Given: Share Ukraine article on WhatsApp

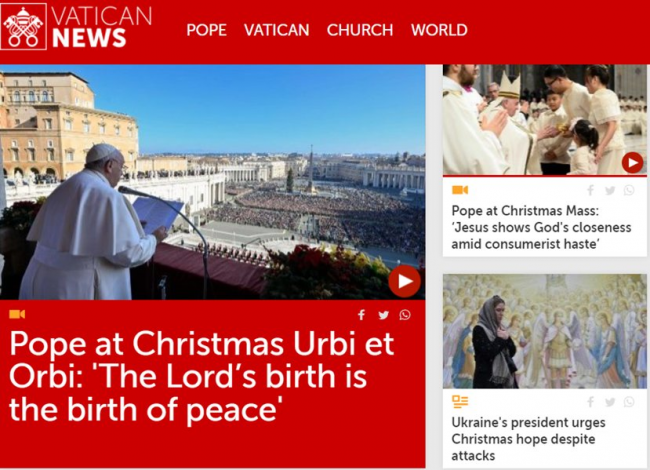Looking at the screenshot, I should pos(629,402).
